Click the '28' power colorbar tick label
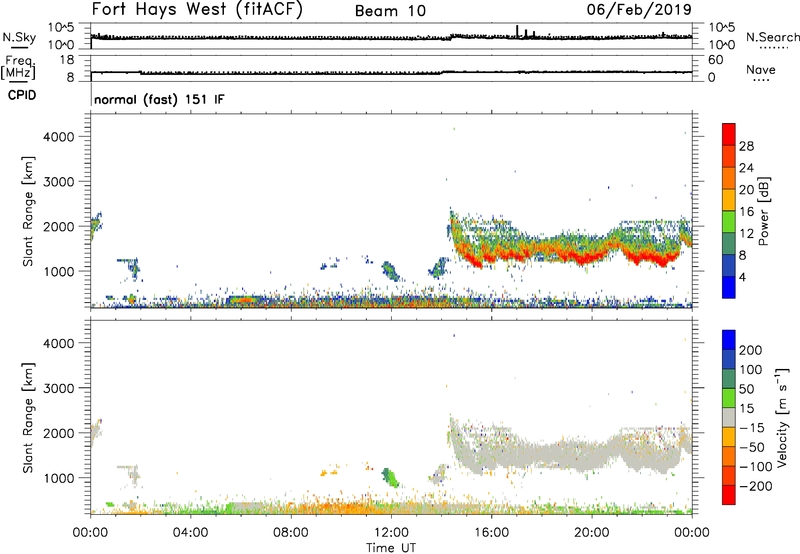This screenshot has height=554, width=800. coord(746,146)
